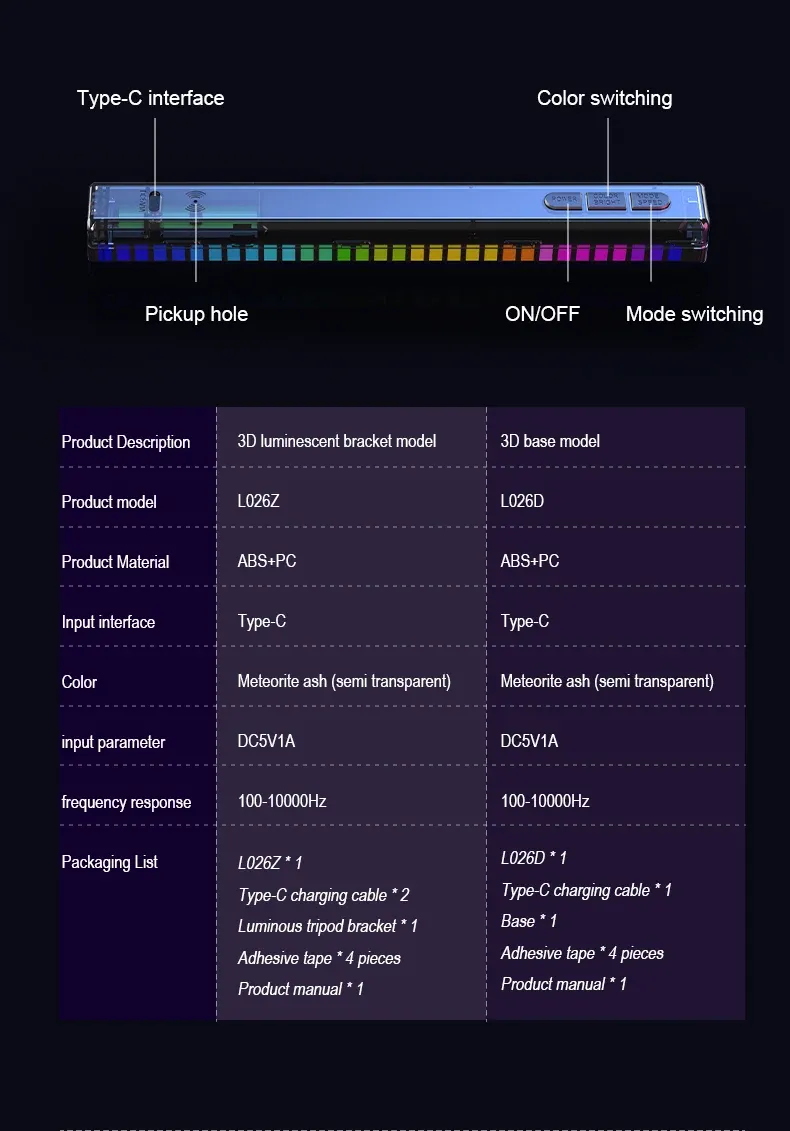Click the "3D base model" column heading
The width and height of the screenshot is (790, 1131).
point(550,441)
